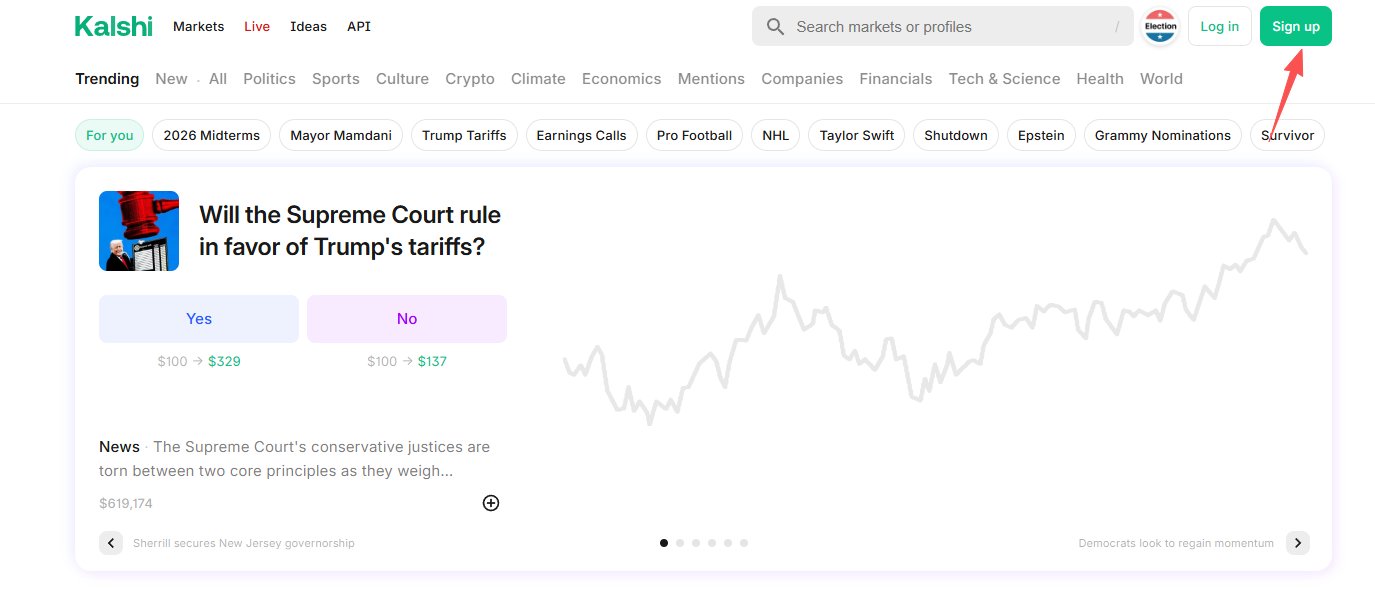The image size is (1375, 593).
Task: Filter by the Trump Tariffs chip
Action: 464,135
